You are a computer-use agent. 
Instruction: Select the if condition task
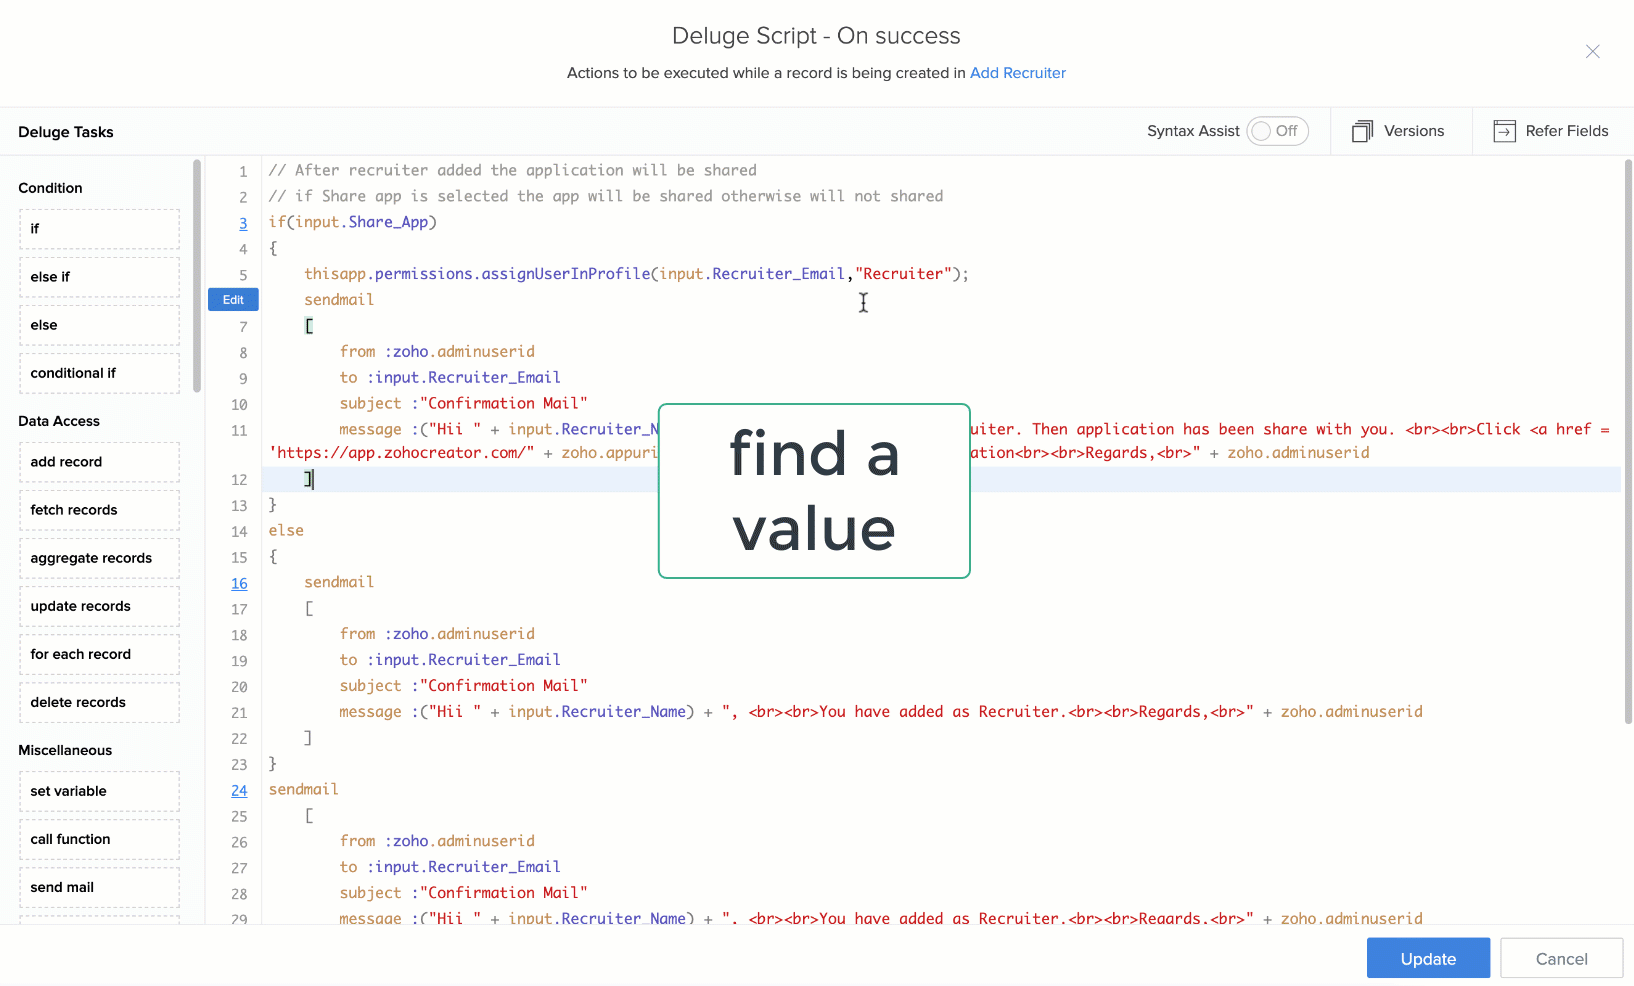pyautogui.click(x=99, y=228)
